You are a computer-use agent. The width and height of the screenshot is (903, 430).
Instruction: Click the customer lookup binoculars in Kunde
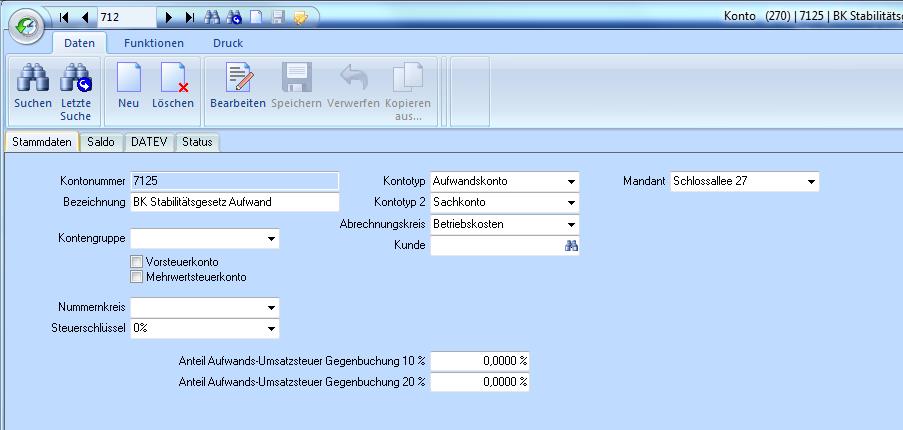[571, 245]
